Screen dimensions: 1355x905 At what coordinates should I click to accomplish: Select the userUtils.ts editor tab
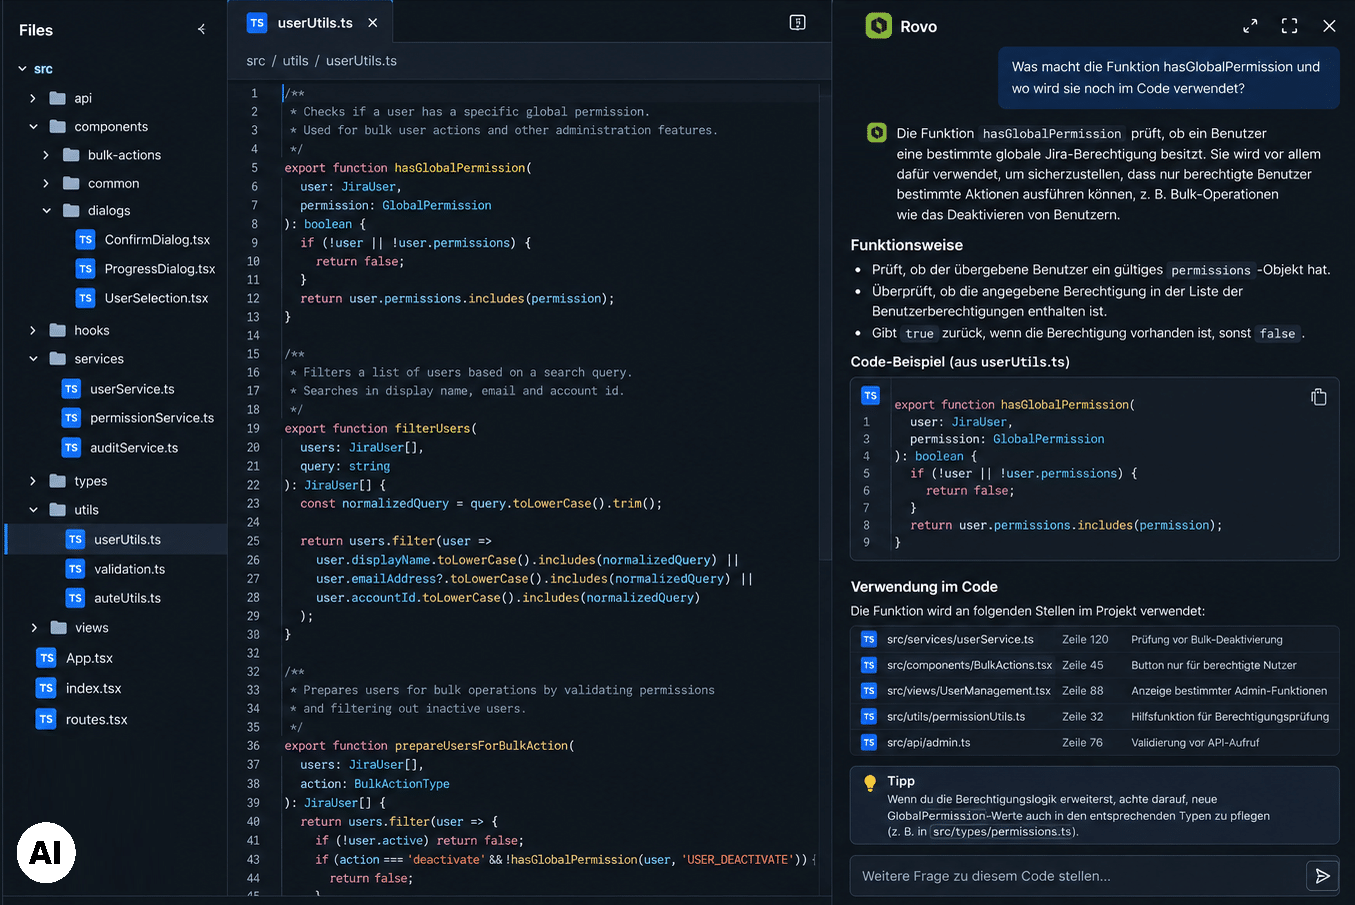coord(311,22)
